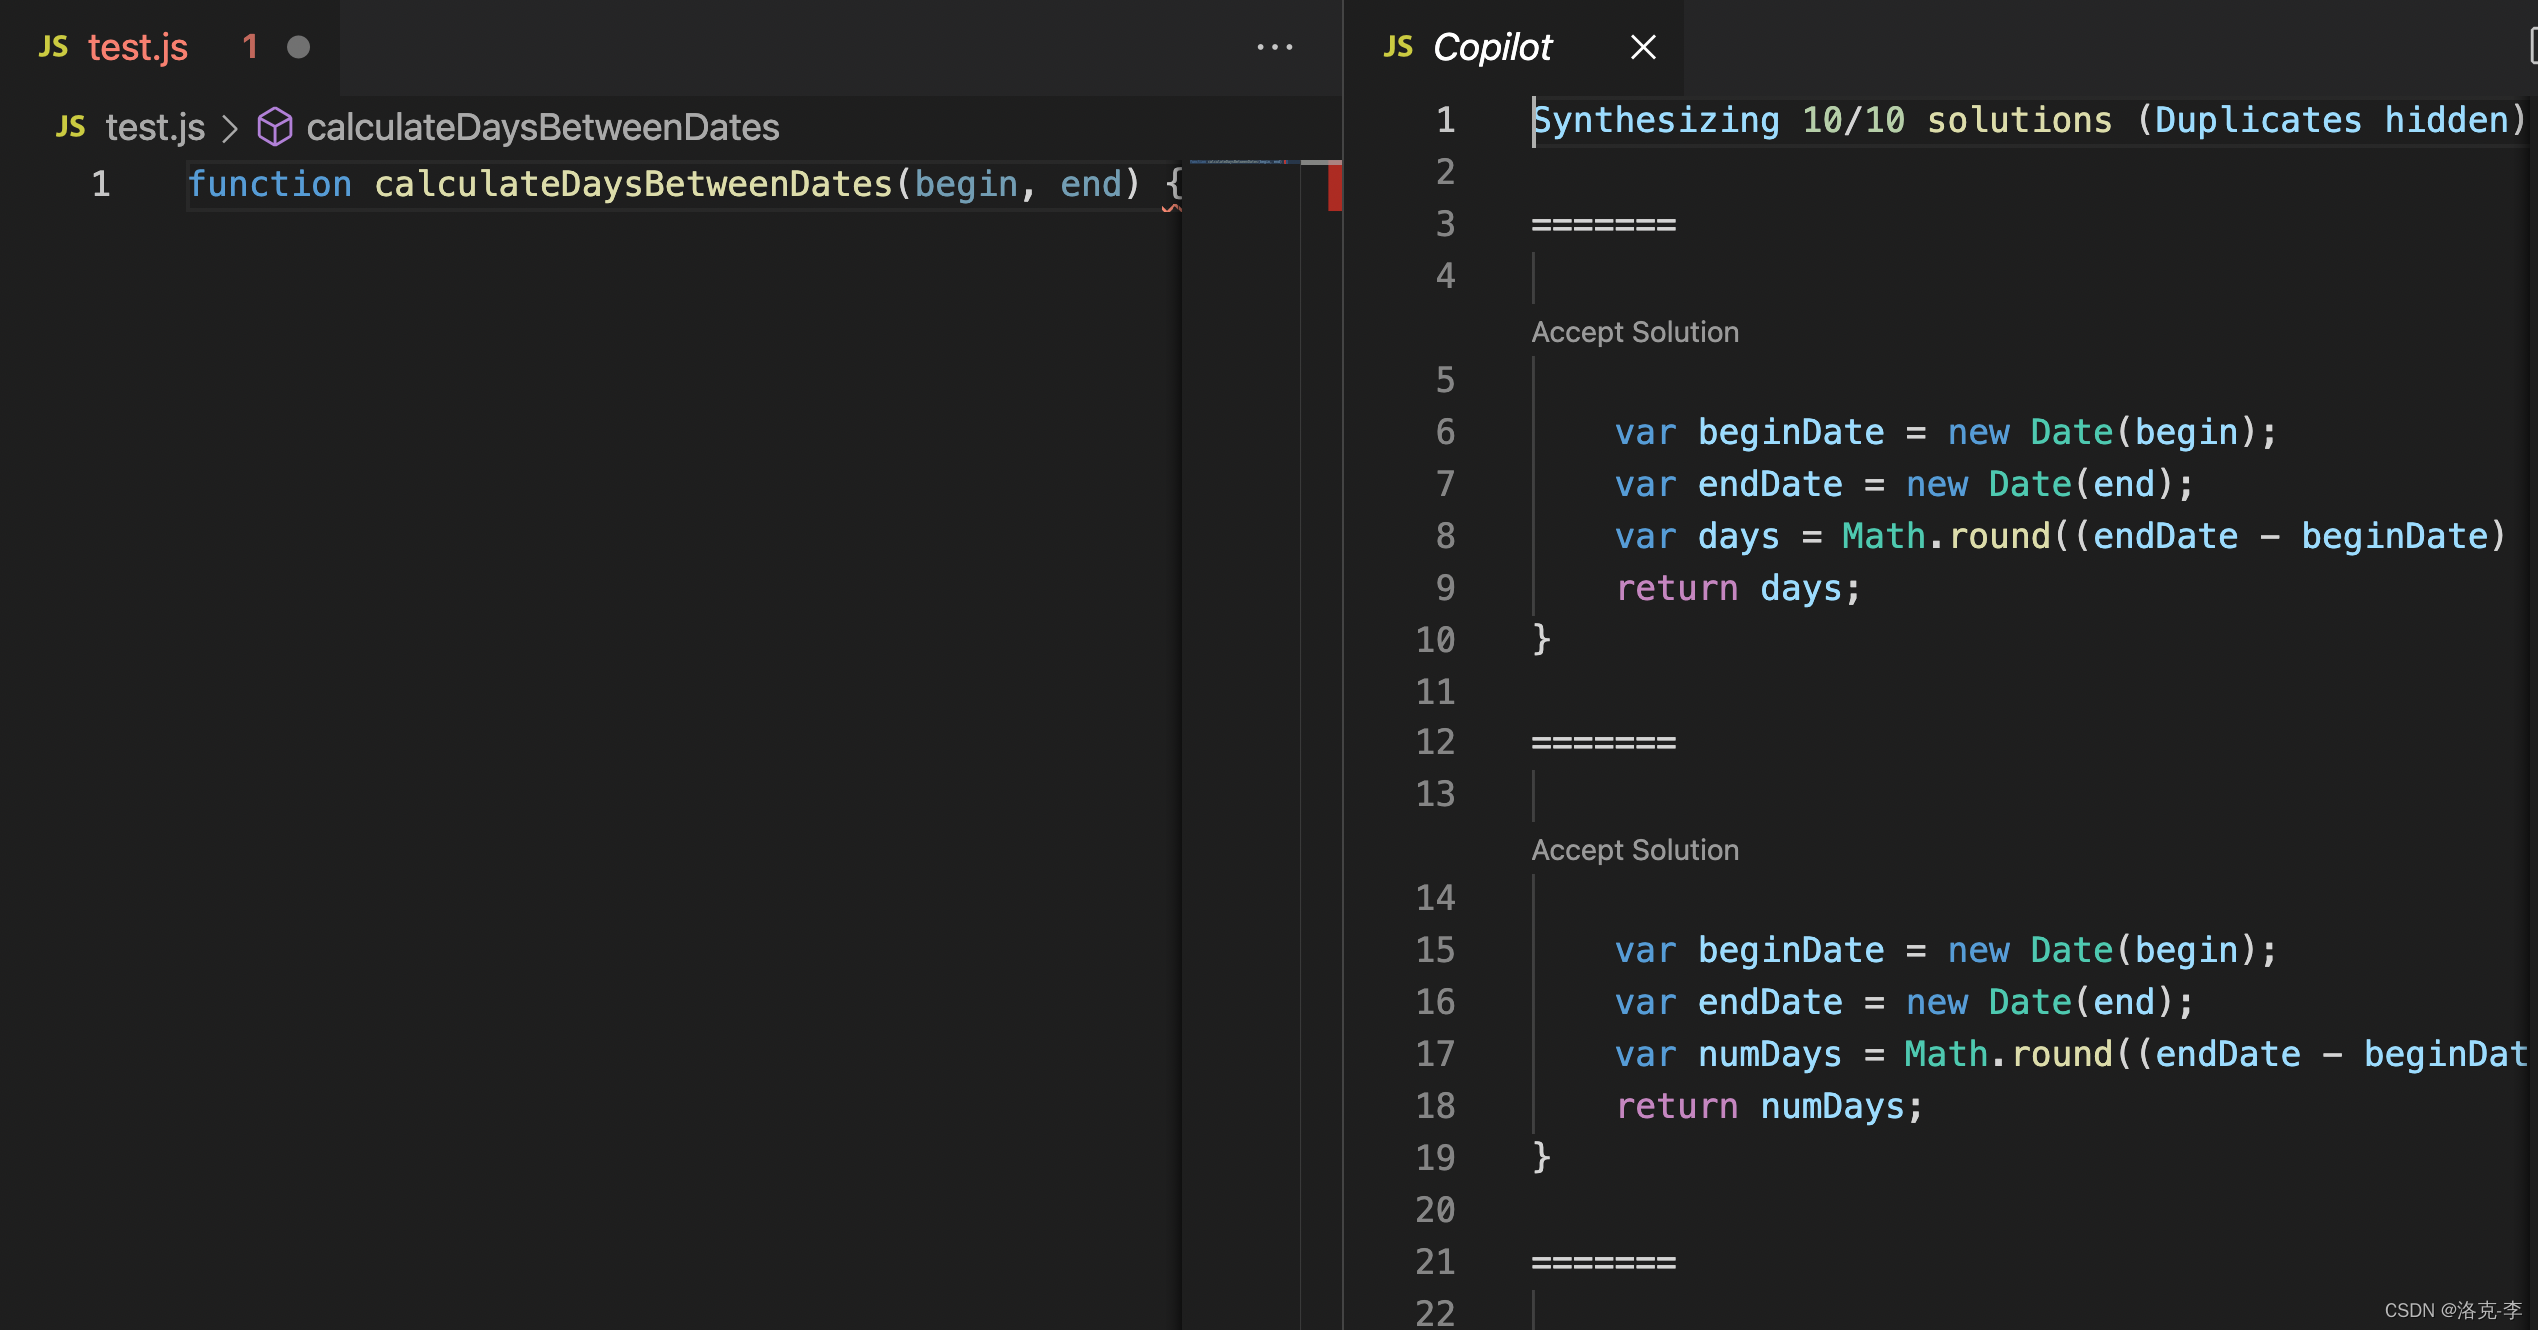The width and height of the screenshot is (2538, 1330).
Task: Click the 'return days;' line
Action: coord(1738,588)
